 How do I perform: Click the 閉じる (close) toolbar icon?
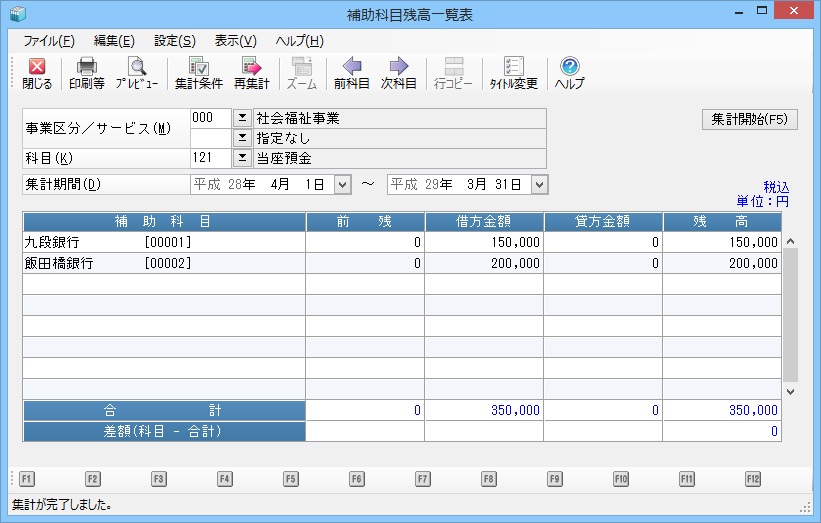(37, 74)
